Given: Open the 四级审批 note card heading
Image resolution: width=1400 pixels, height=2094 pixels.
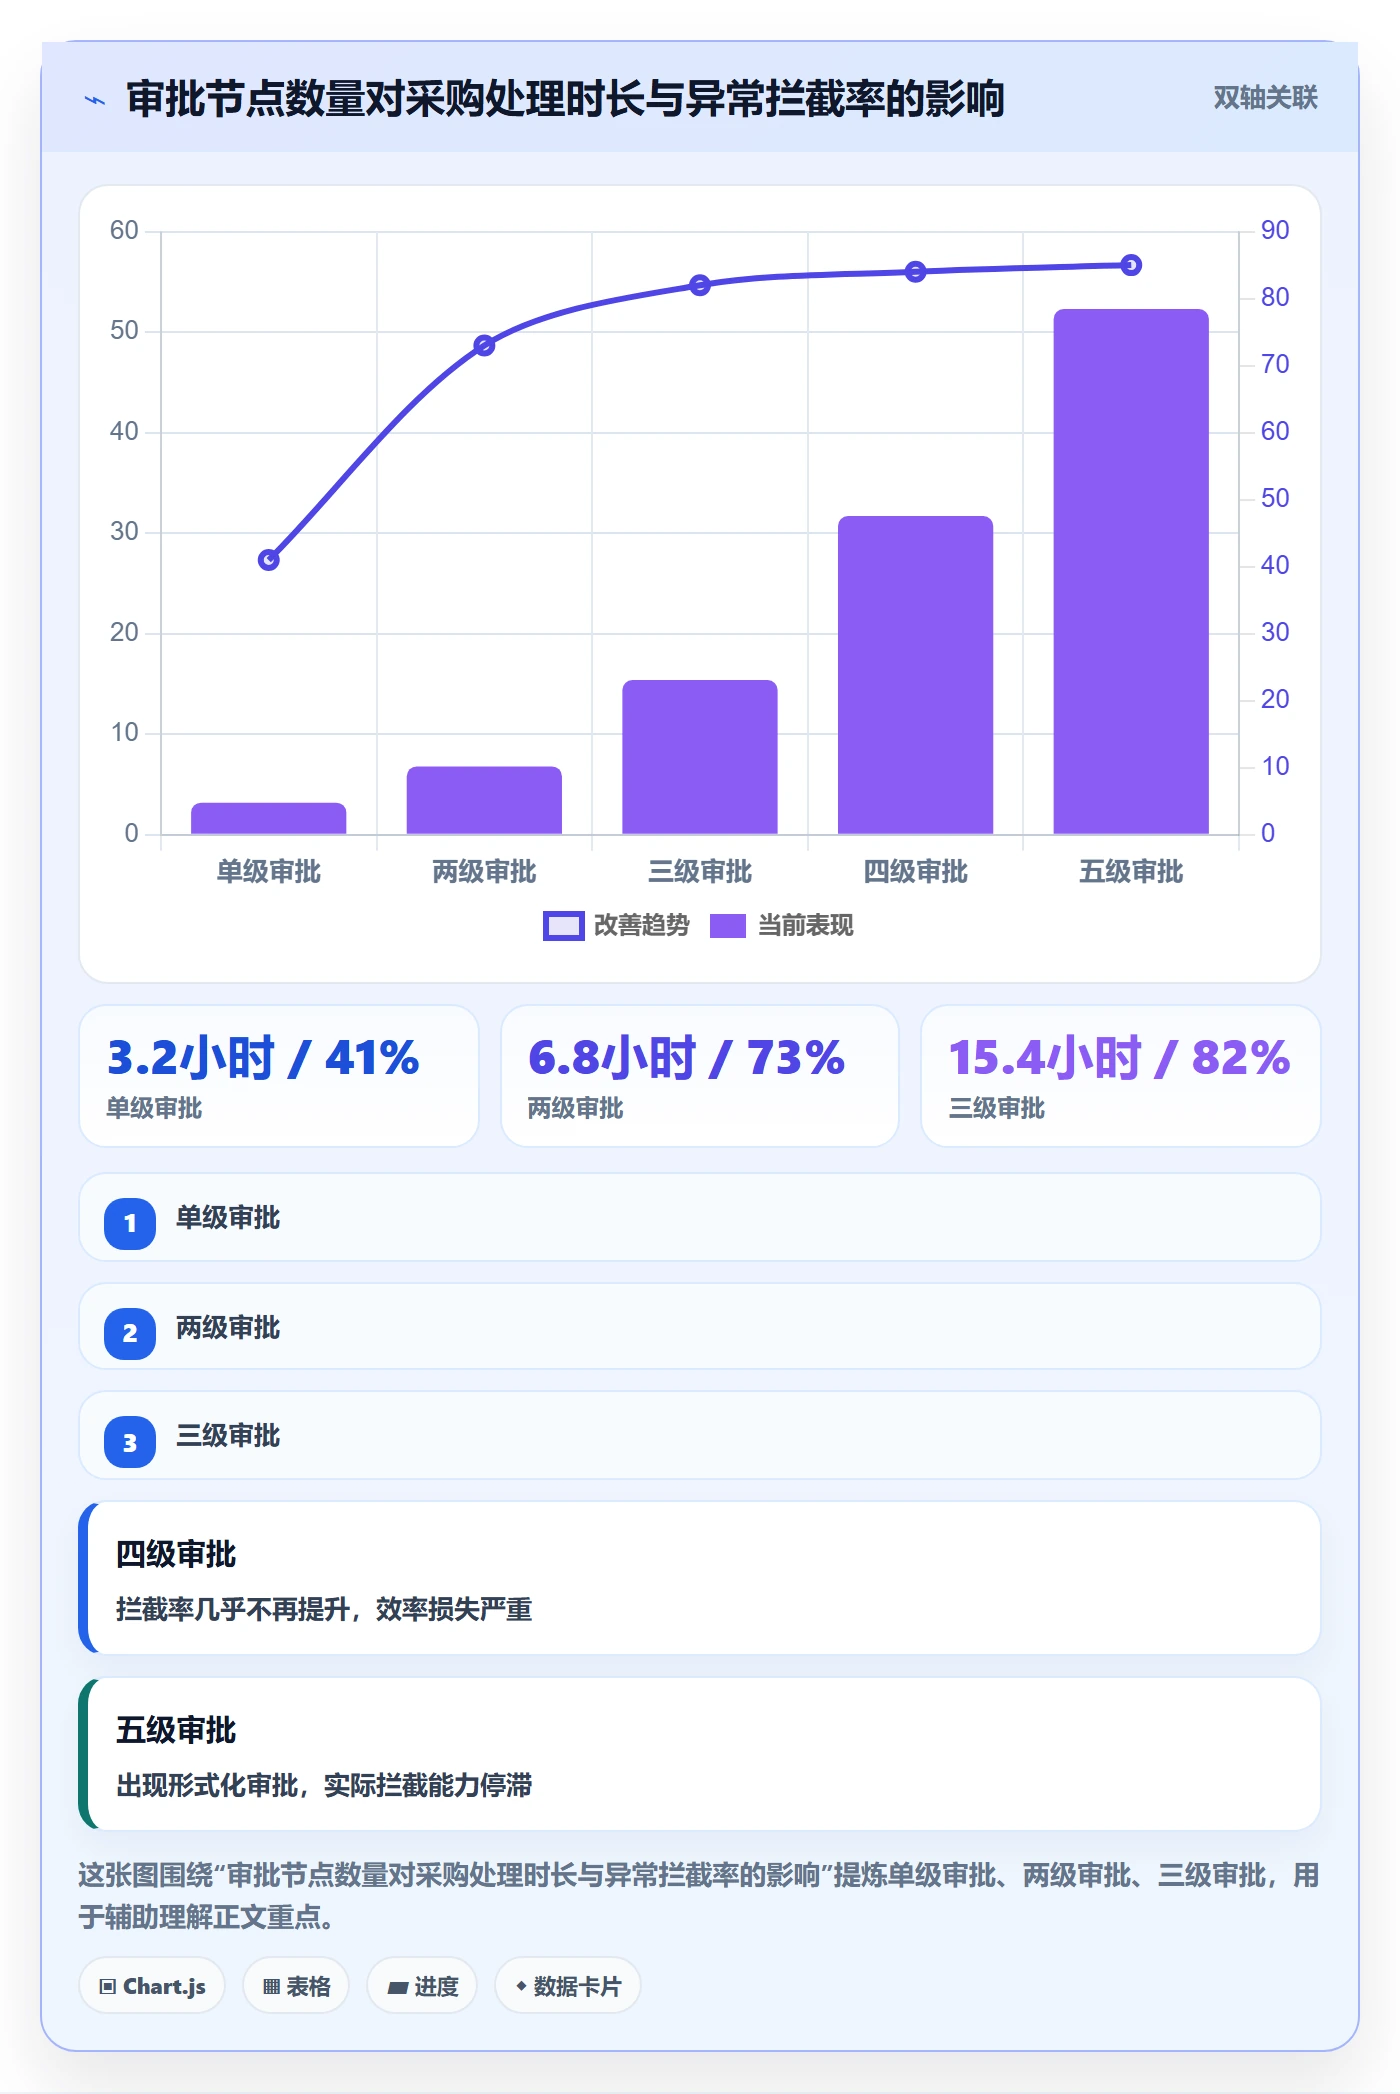Looking at the screenshot, I should coord(176,1554).
